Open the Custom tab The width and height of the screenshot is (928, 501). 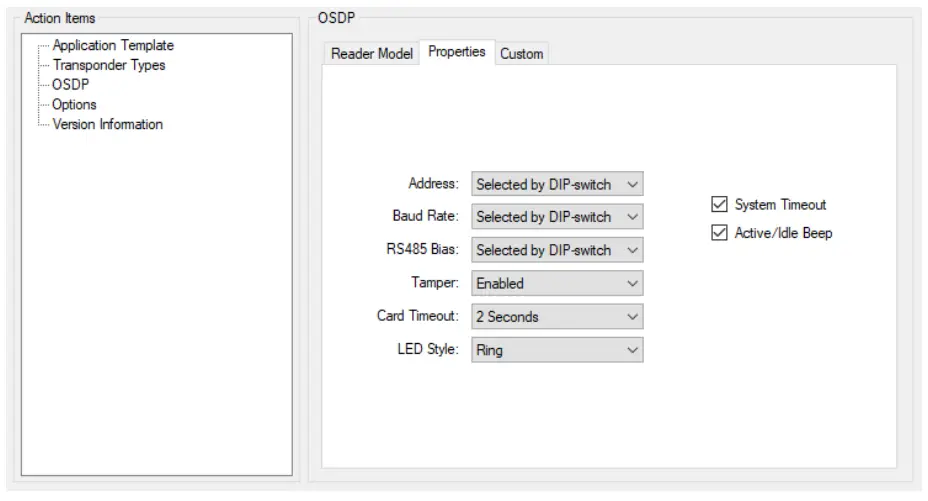(x=522, y=54)
